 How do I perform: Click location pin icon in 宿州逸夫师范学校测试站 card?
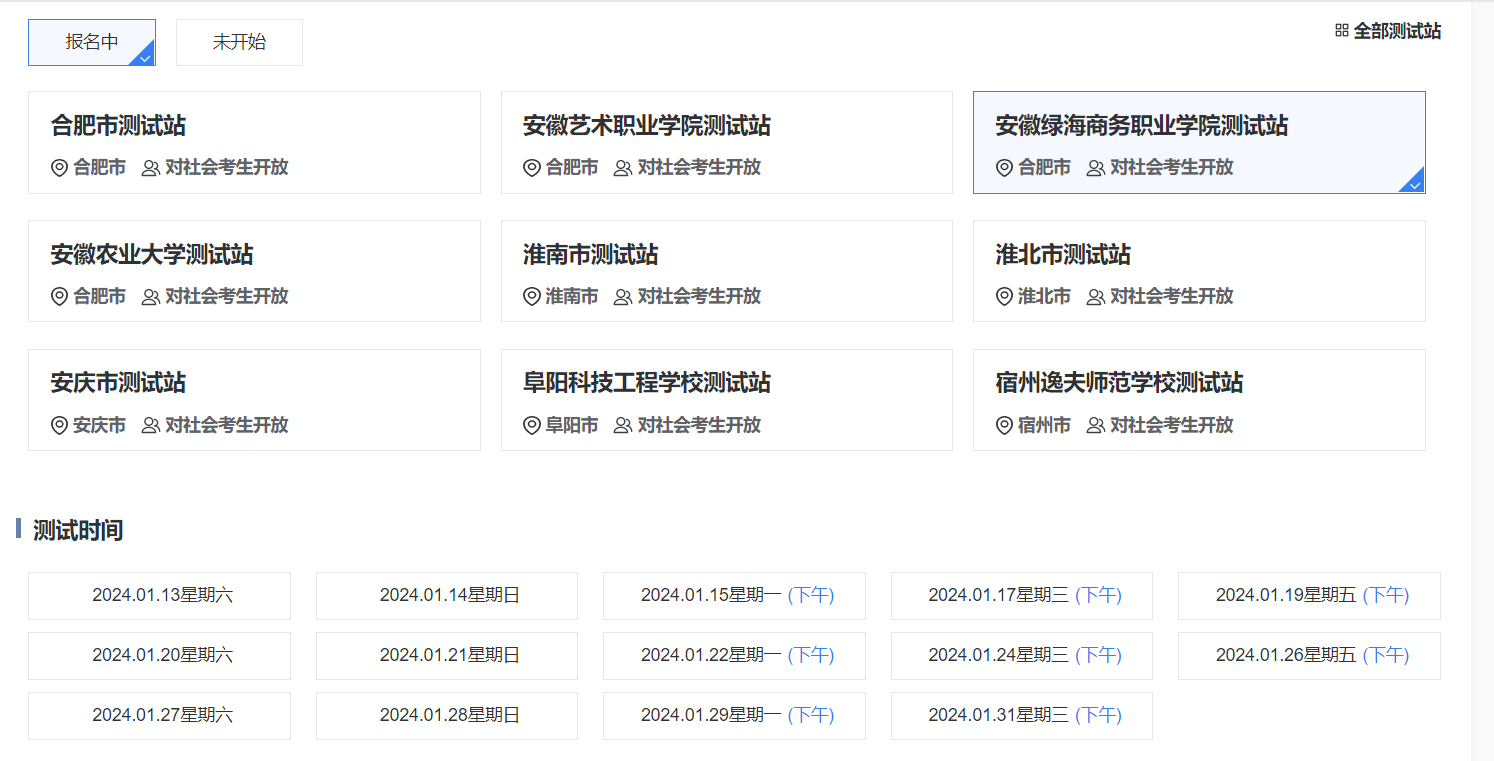pyautogui.click(x=1004, y=426)
